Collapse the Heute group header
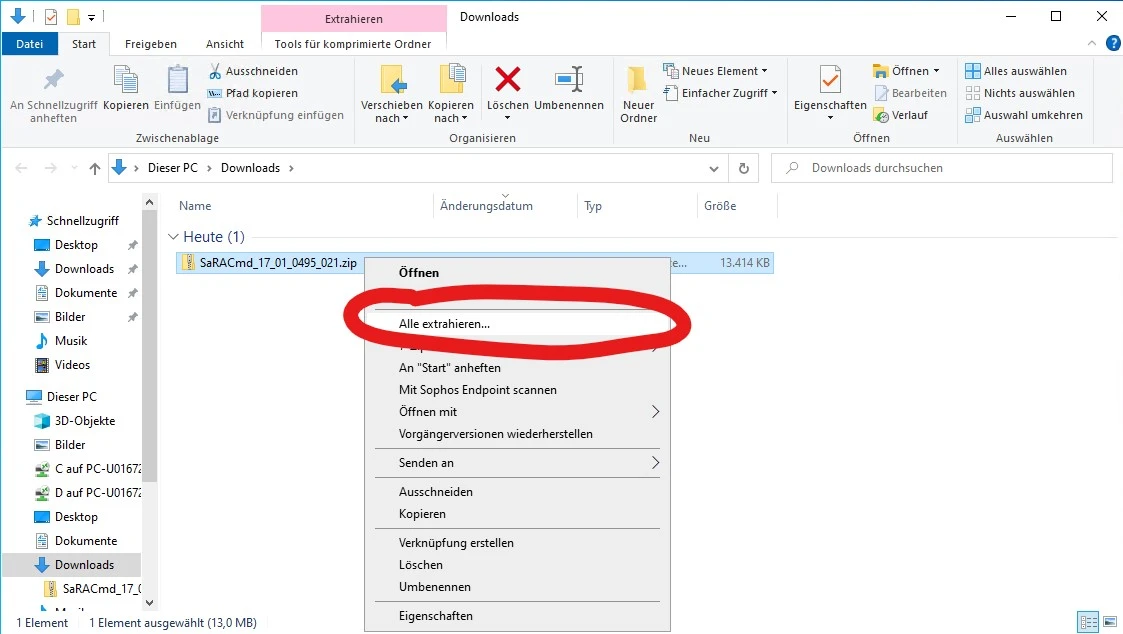 pos(174,237)
